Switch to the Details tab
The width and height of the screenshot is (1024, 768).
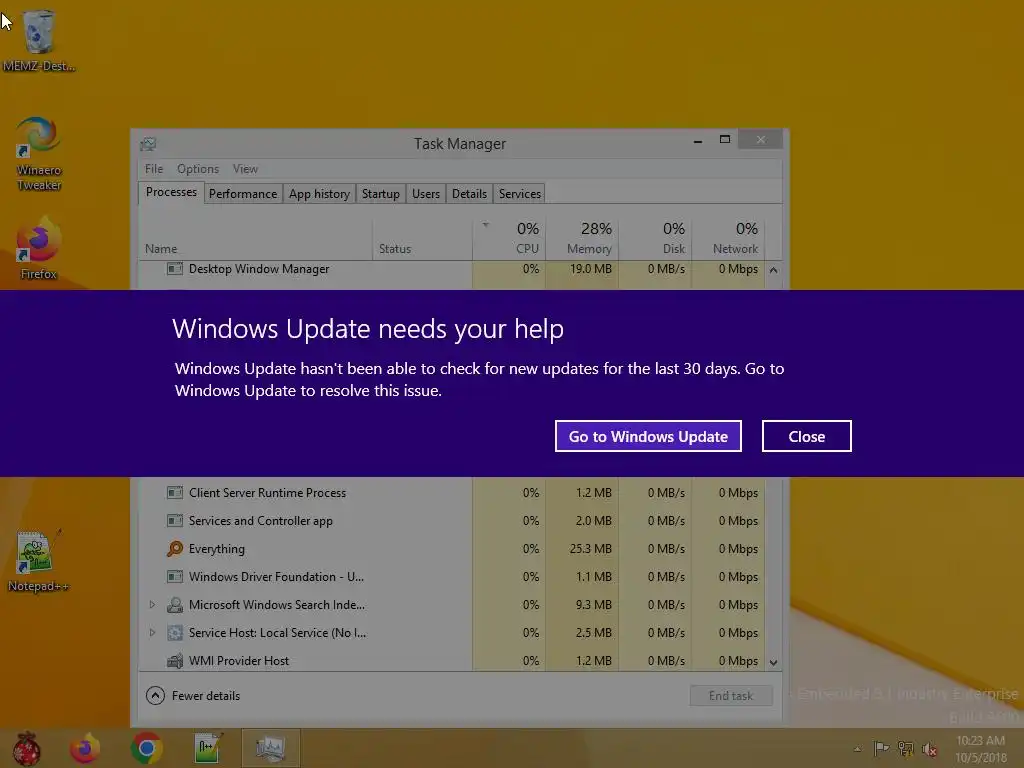pos(470,194)
